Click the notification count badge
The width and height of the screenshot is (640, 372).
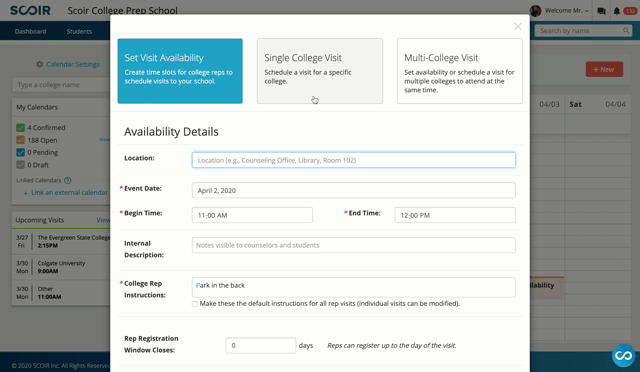[x=631, y=11]
